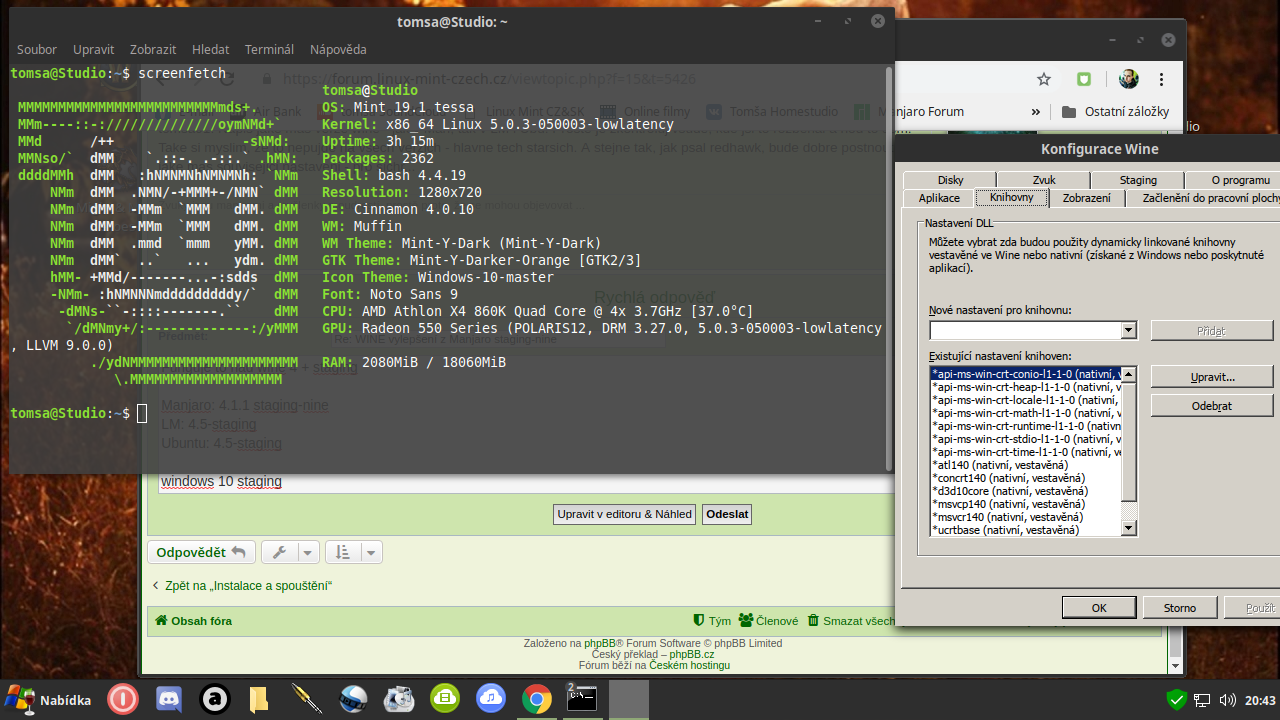Open the Nabídka start menu
This screenshot has width=1280, height=720.
tap(49, 700)
